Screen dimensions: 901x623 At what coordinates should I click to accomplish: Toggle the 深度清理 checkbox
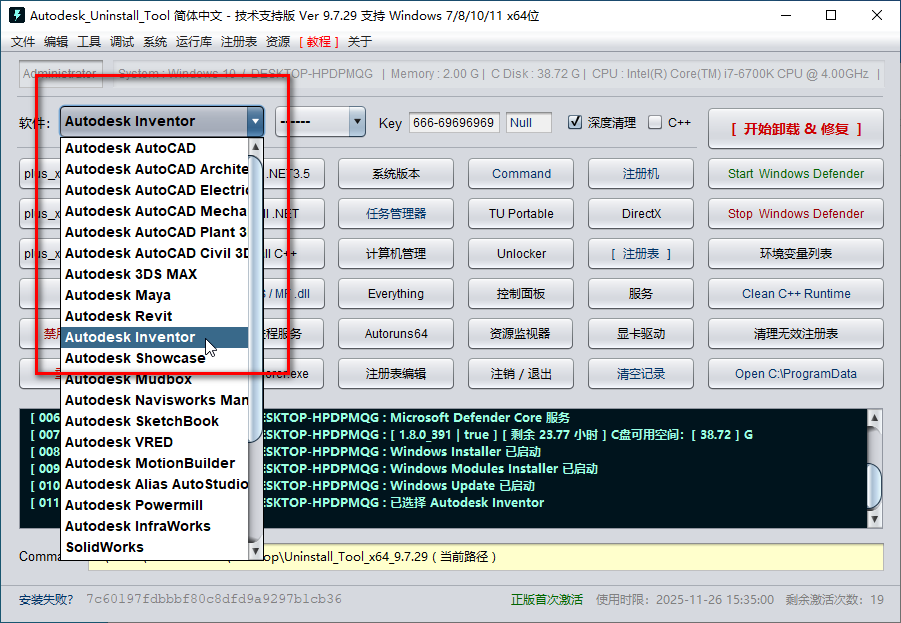coord(575,122)
